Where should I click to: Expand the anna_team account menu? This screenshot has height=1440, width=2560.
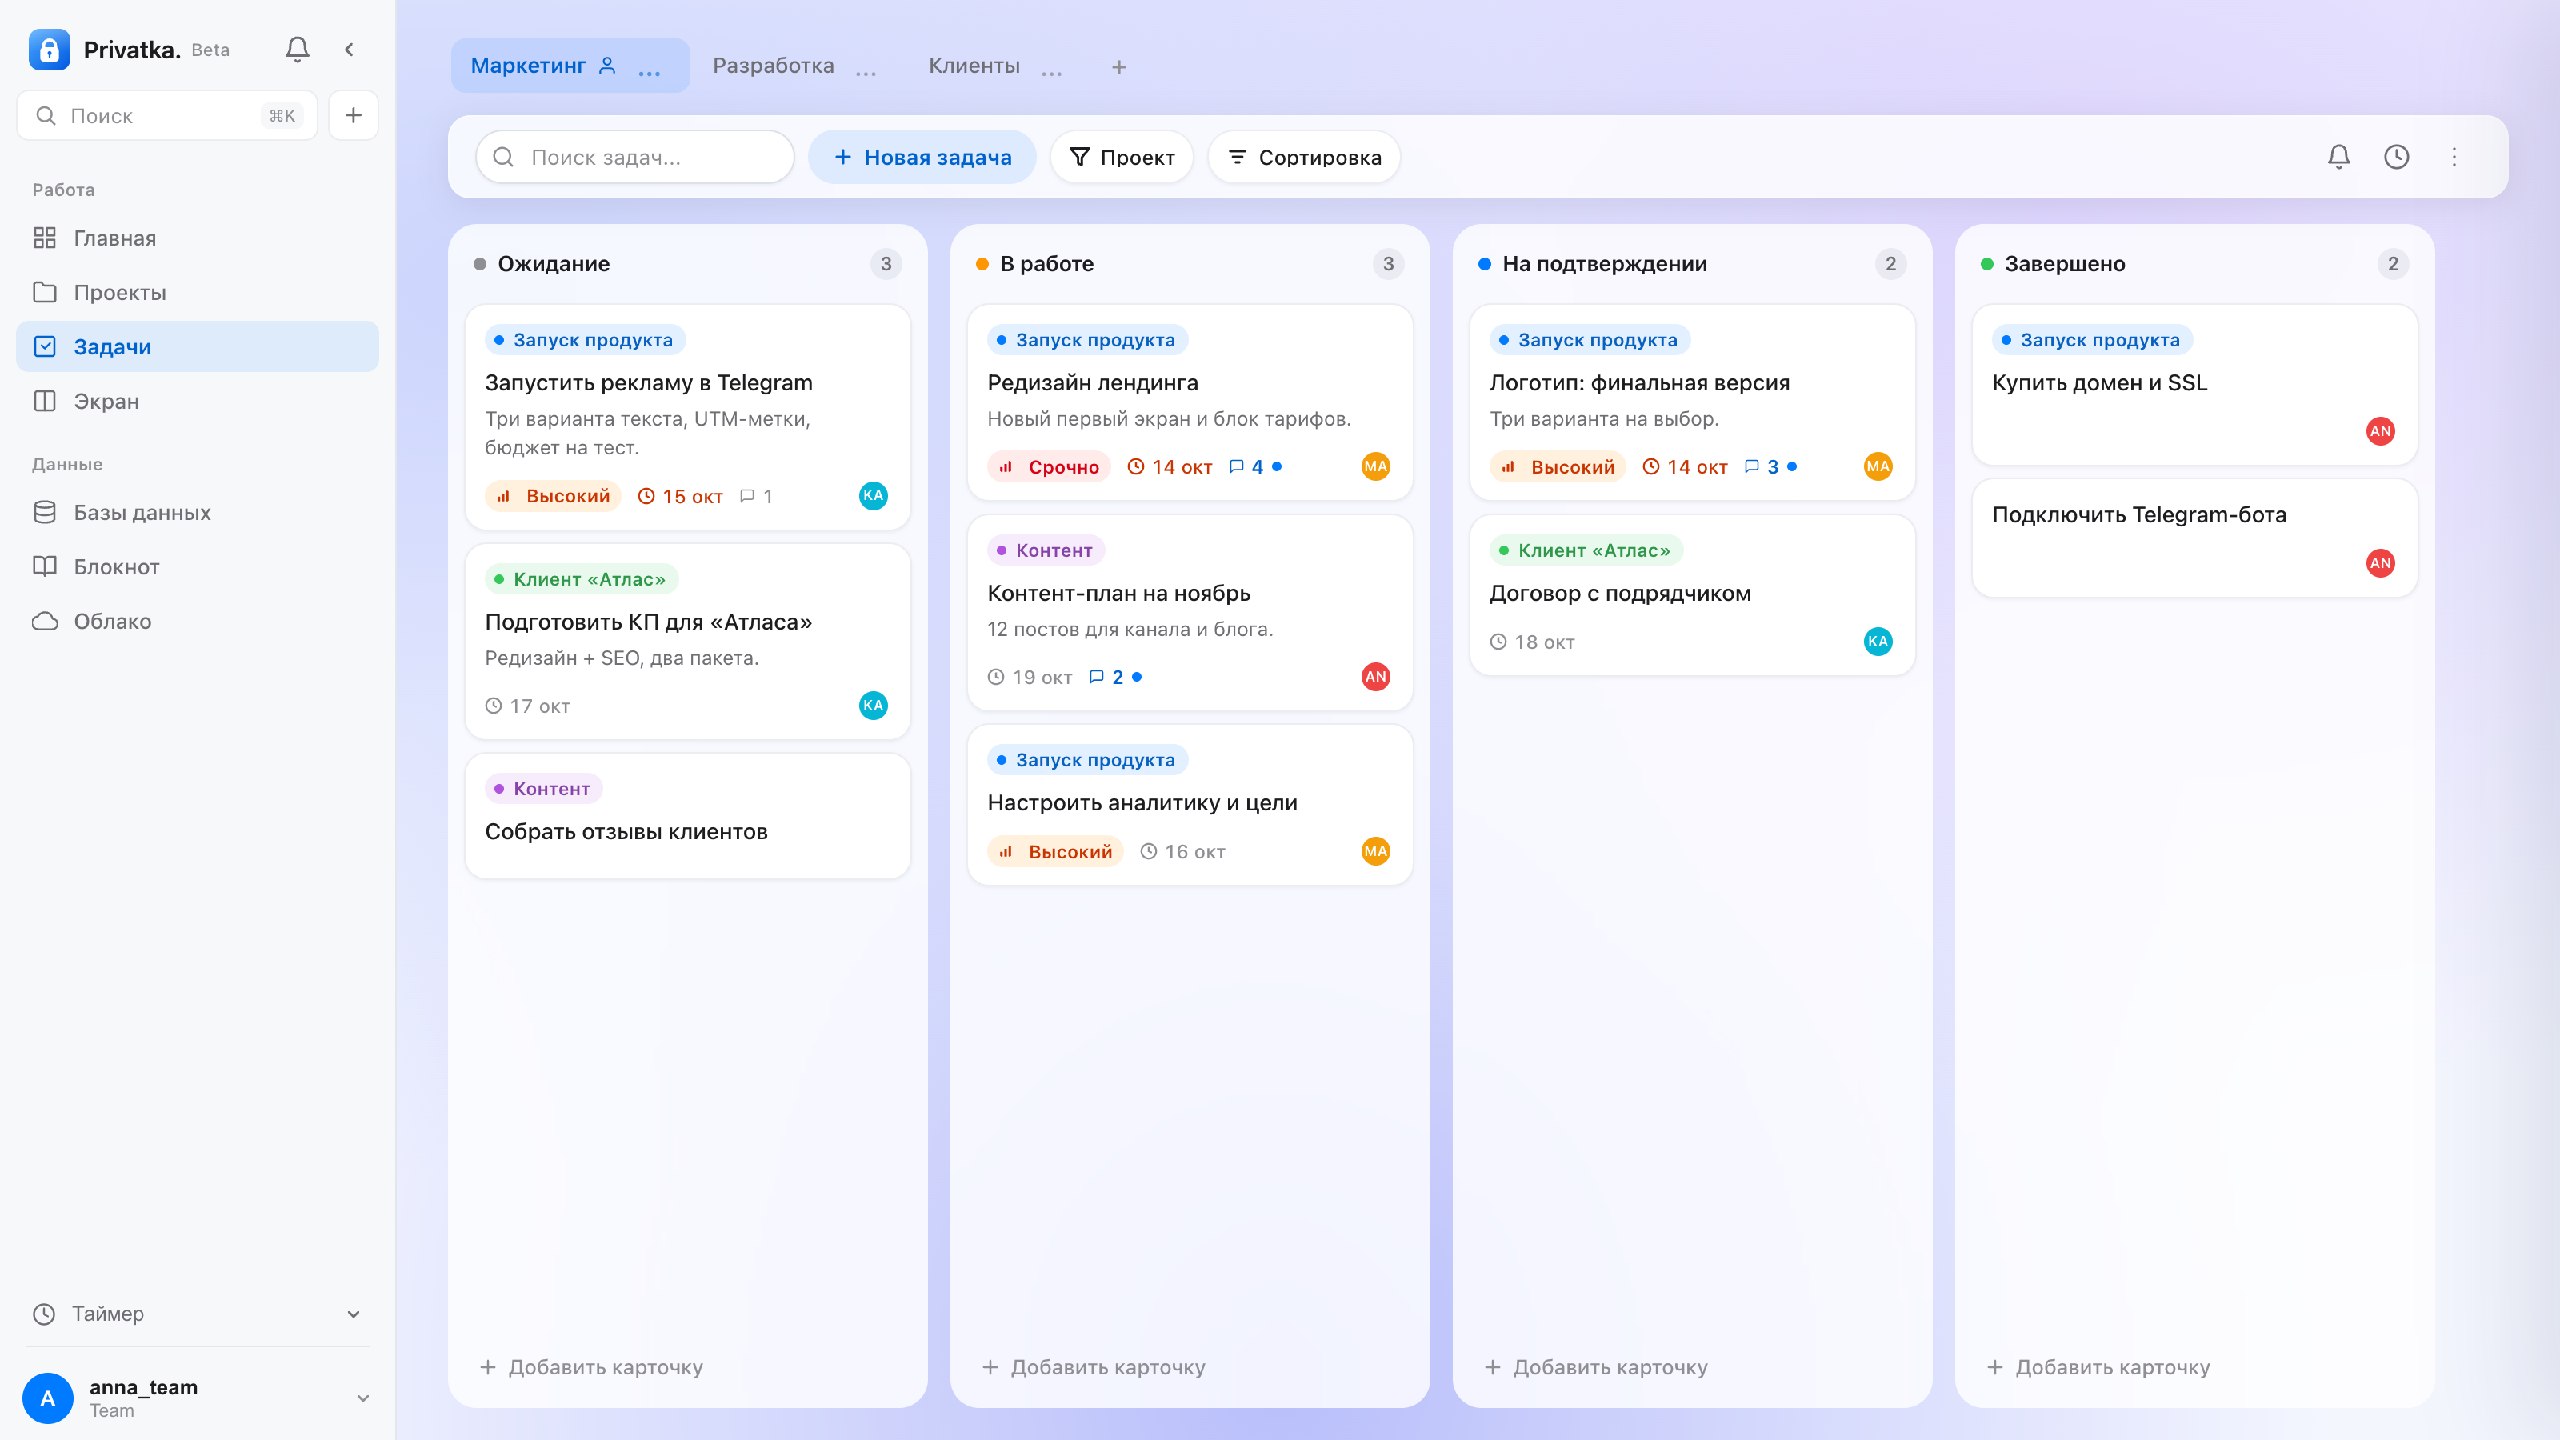pos(363,1398)
